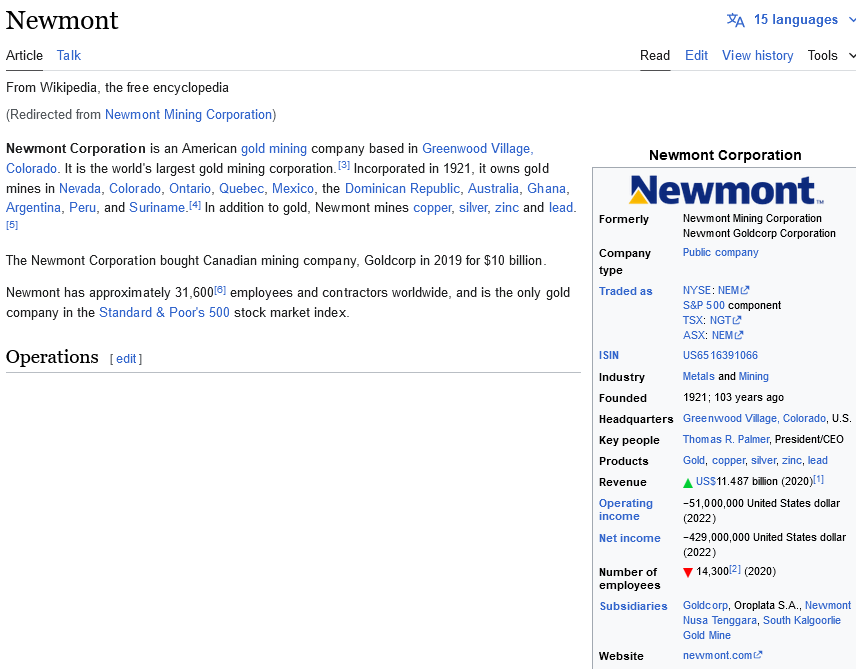Screen dimensions: 856x669
Task: Open the Subsidiaries label link
Action: [633, 606]
